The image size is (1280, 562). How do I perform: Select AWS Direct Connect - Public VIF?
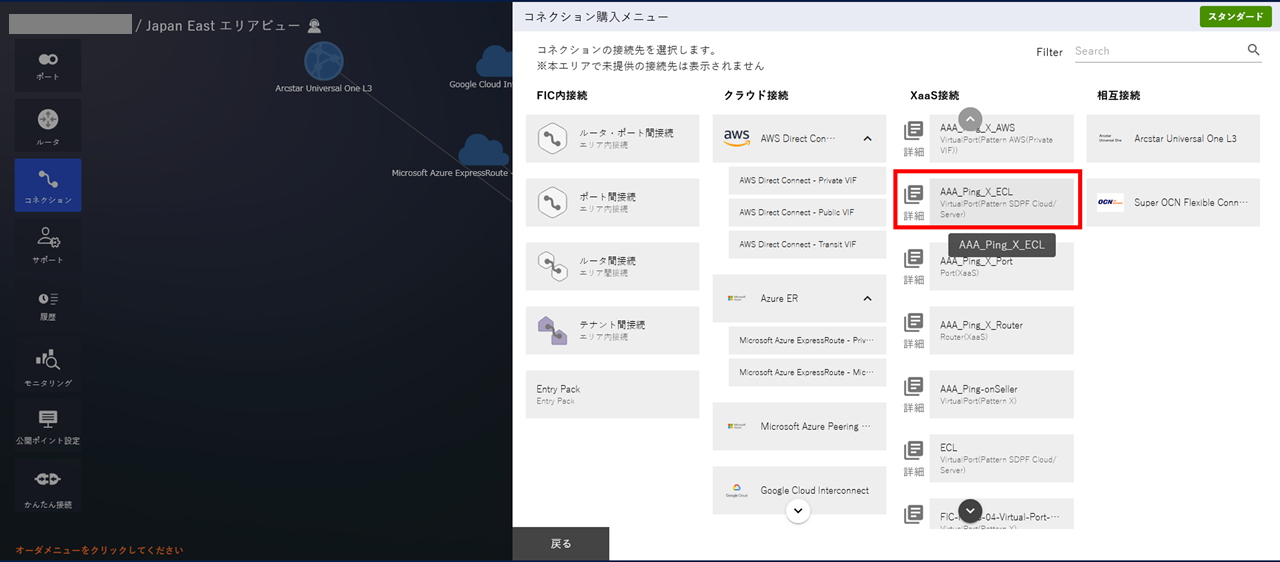(x=807, y=213)
